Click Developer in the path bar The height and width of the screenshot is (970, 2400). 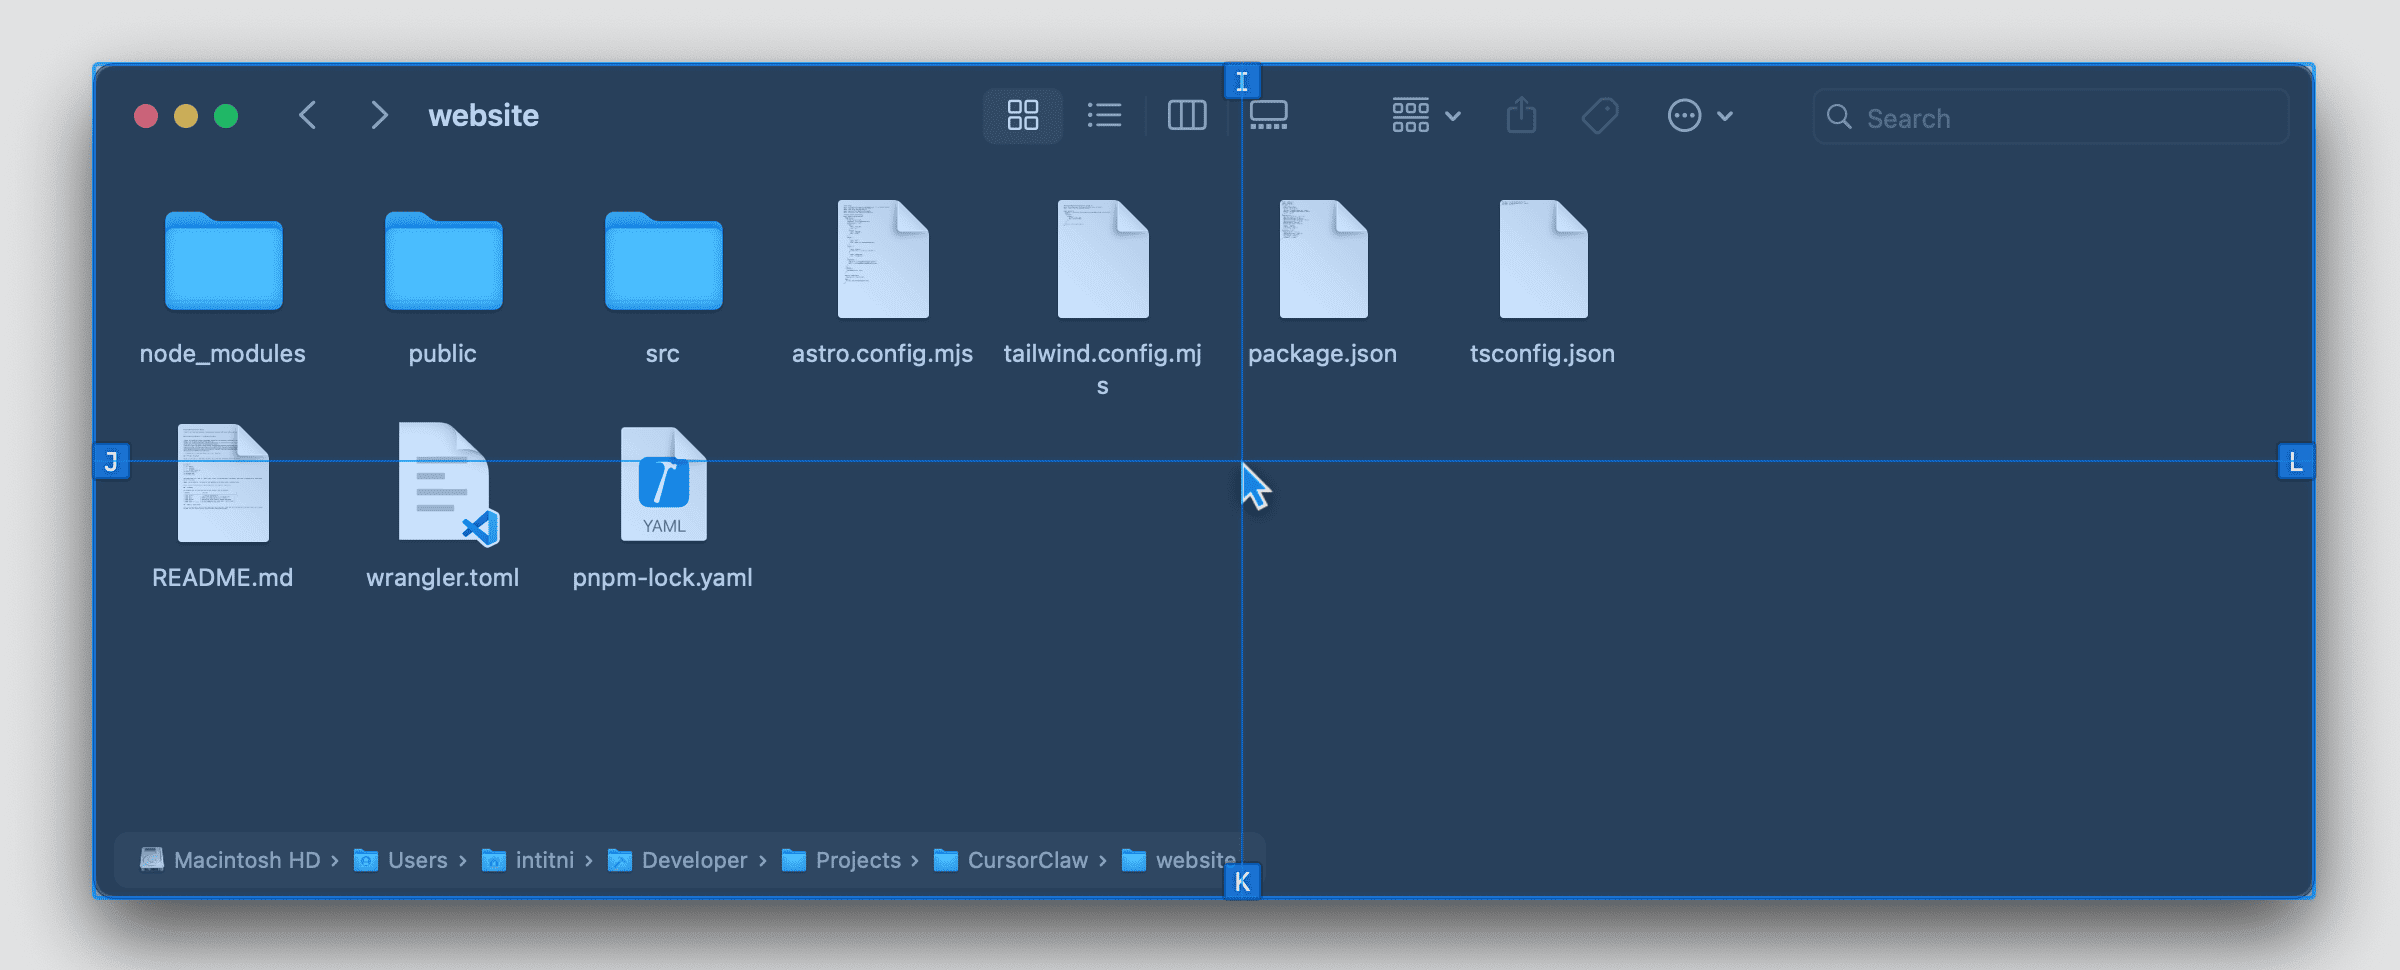tap(693, 860)
